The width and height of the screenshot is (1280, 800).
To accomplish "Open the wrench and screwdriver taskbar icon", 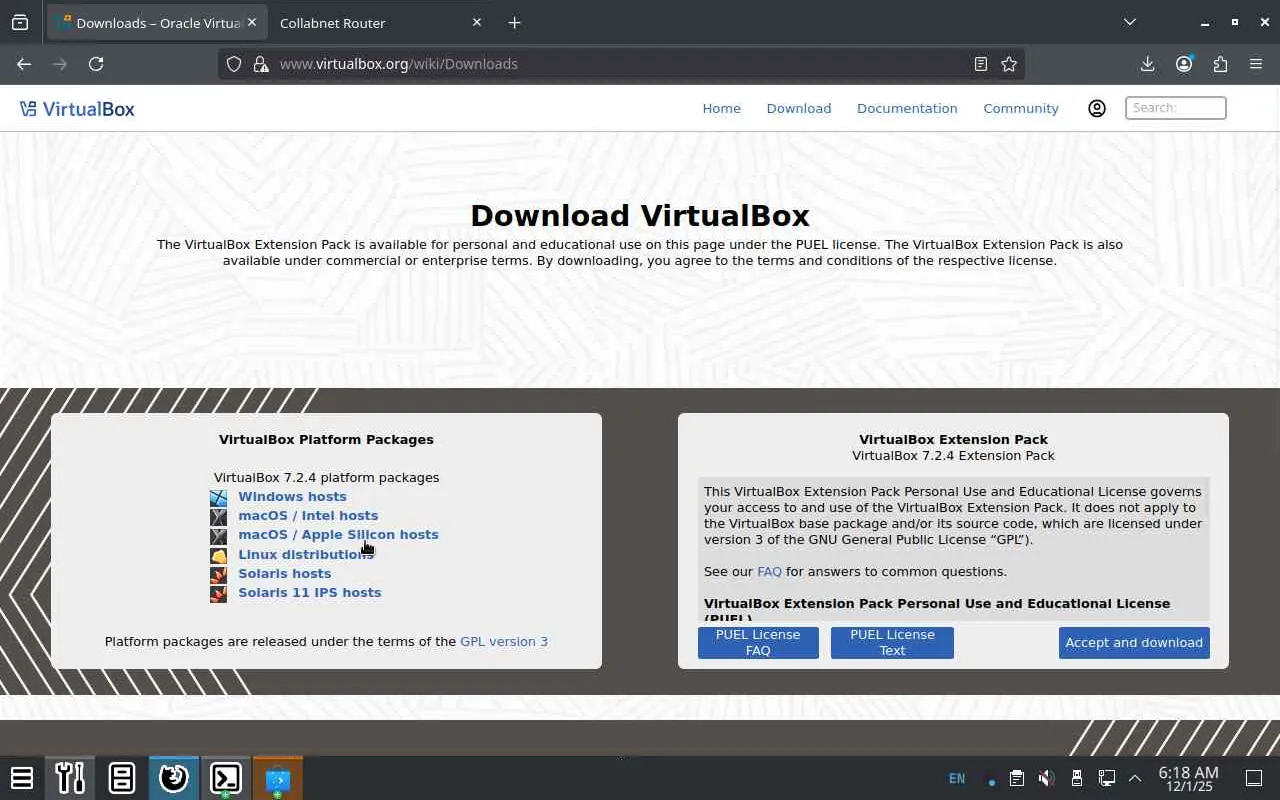I will [70, 778].
